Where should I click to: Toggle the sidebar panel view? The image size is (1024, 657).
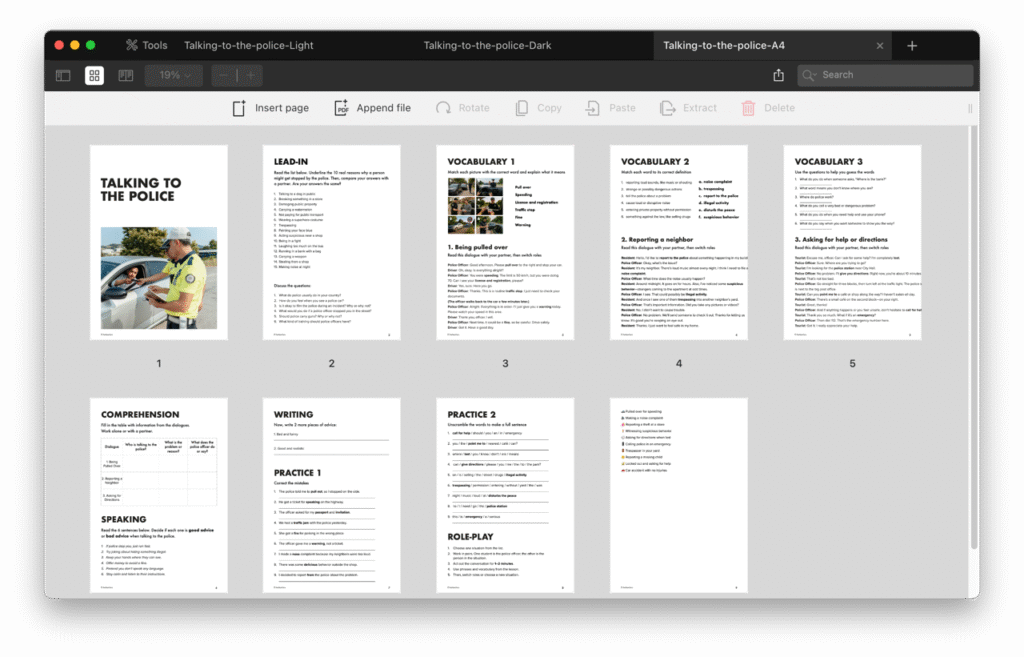click(63, 75)
